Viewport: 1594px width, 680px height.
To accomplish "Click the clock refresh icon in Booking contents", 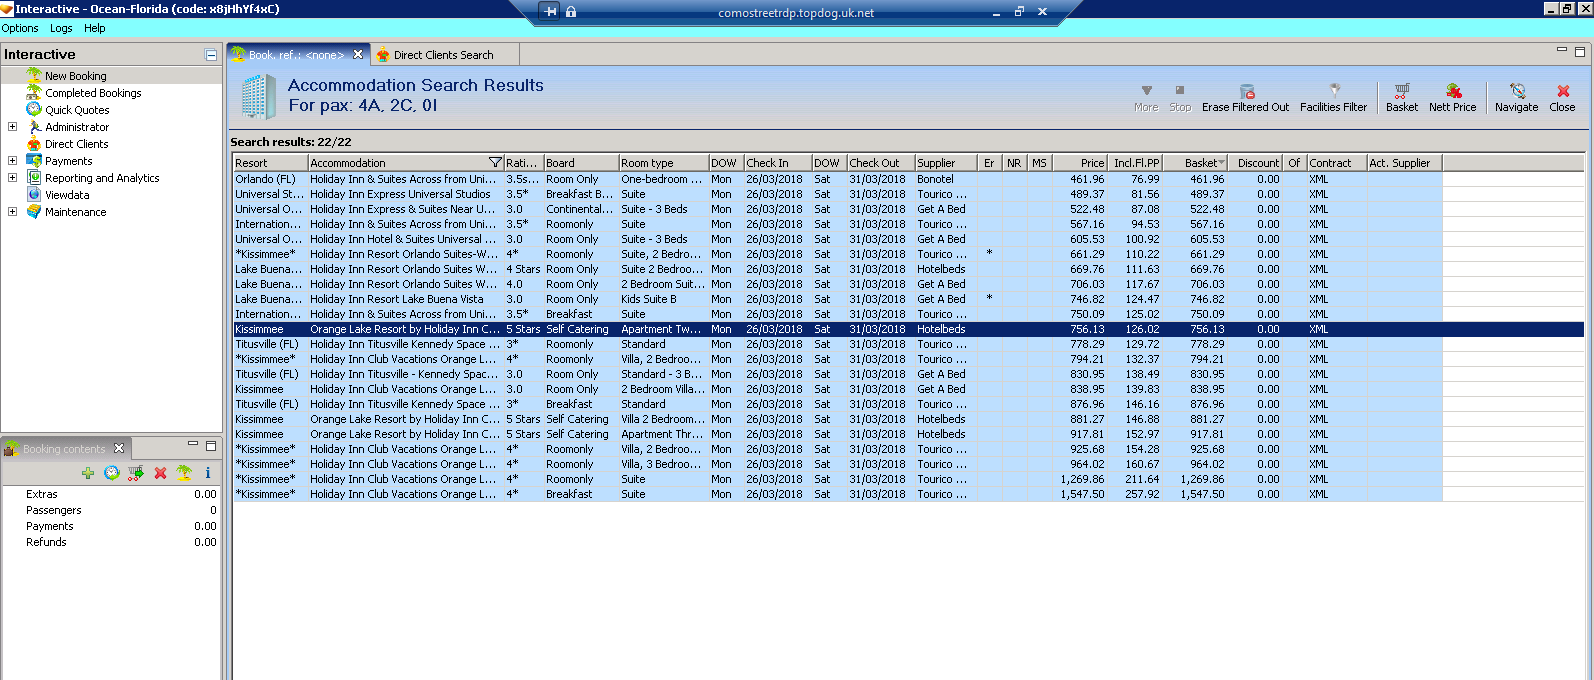I will coord(112,473).
